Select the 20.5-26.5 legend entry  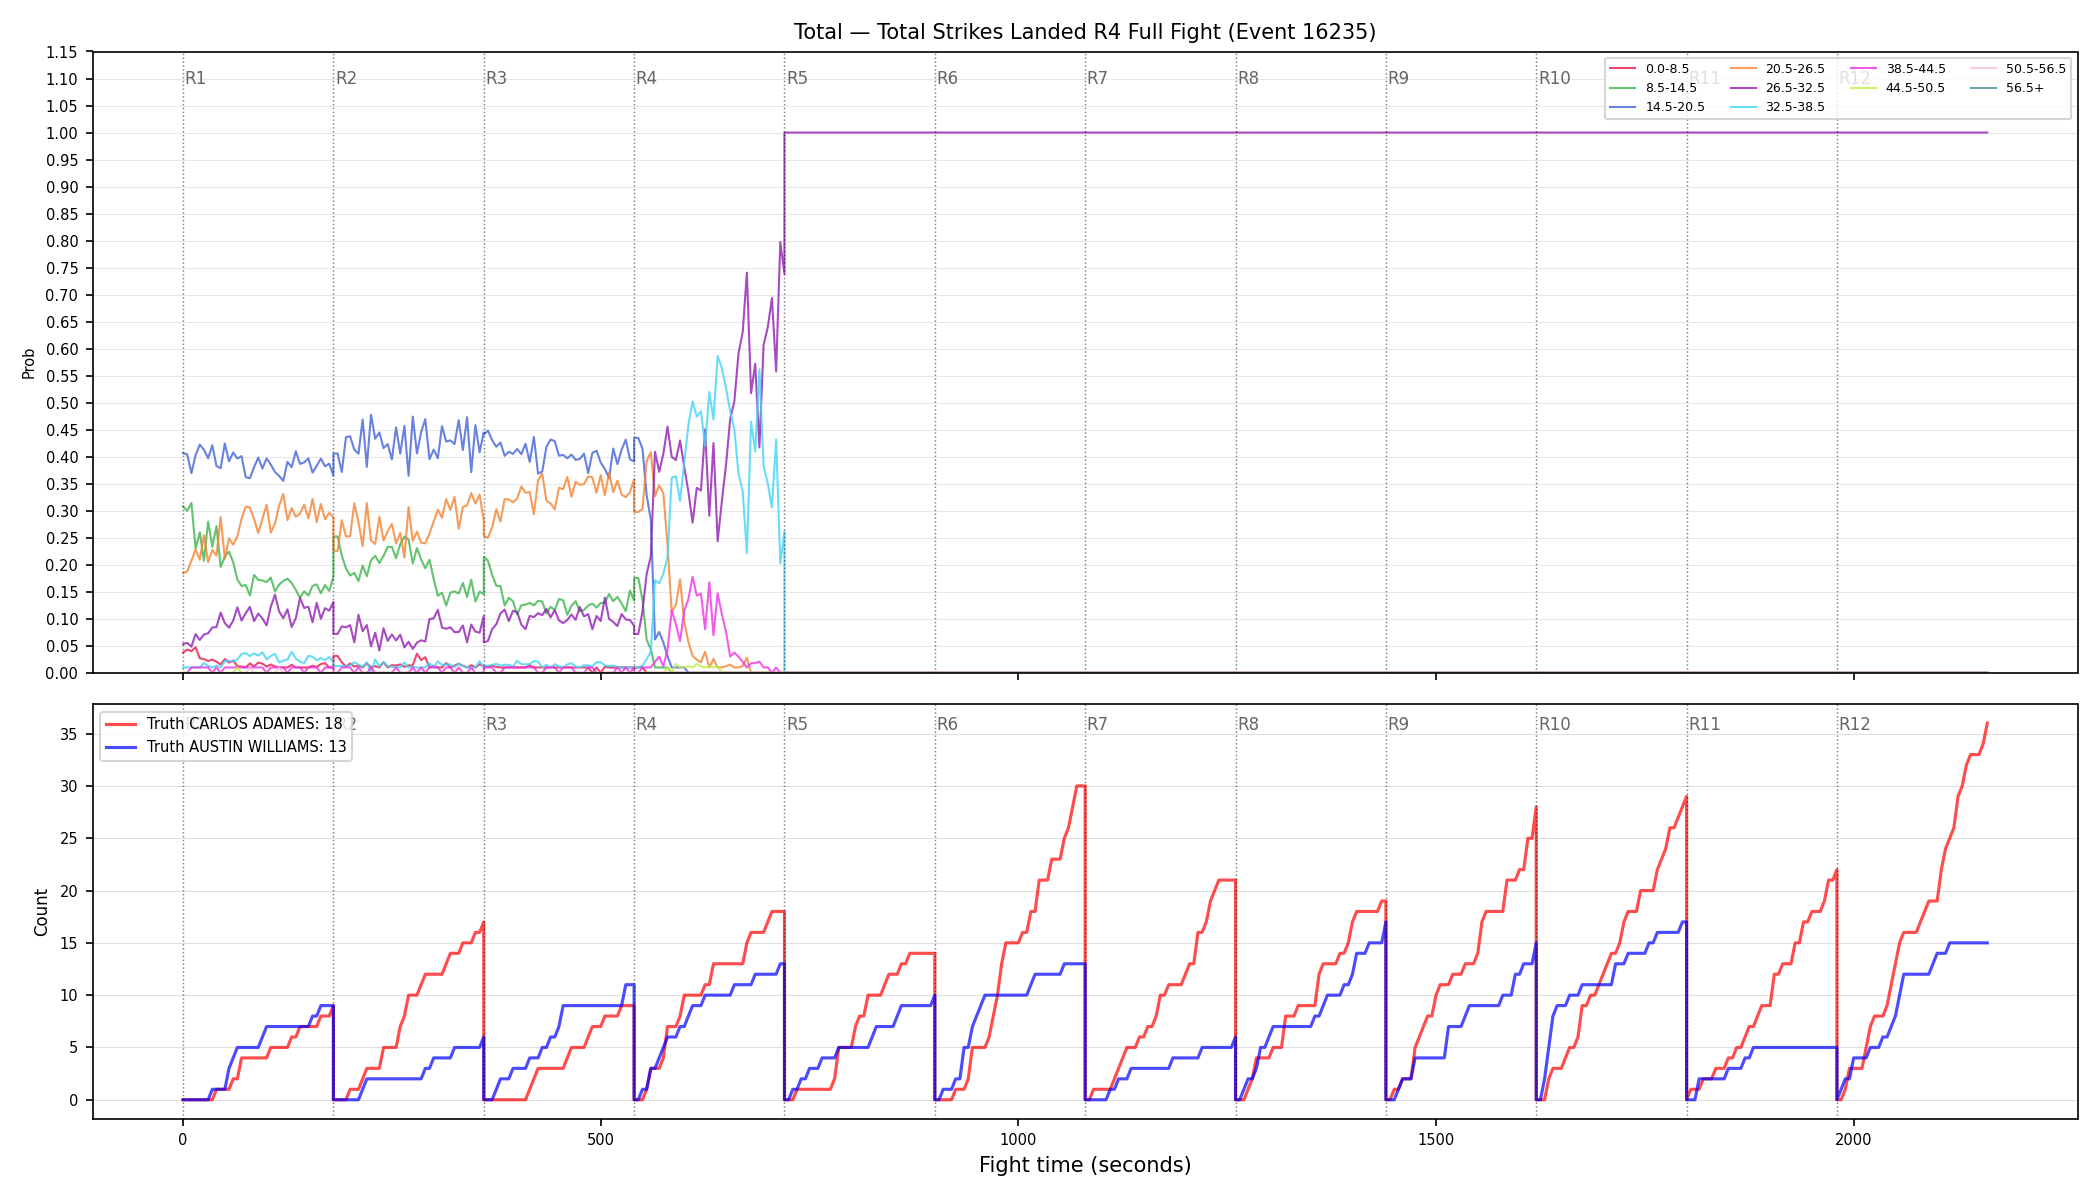[x=1778, y=69]
